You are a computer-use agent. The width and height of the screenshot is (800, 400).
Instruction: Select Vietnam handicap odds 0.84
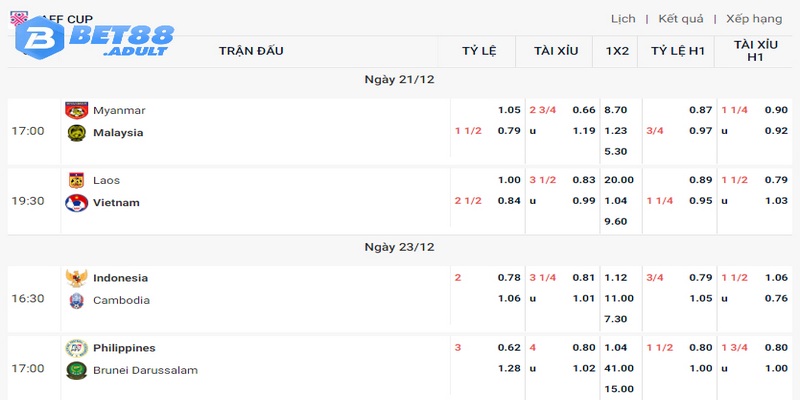click(509, 202)
